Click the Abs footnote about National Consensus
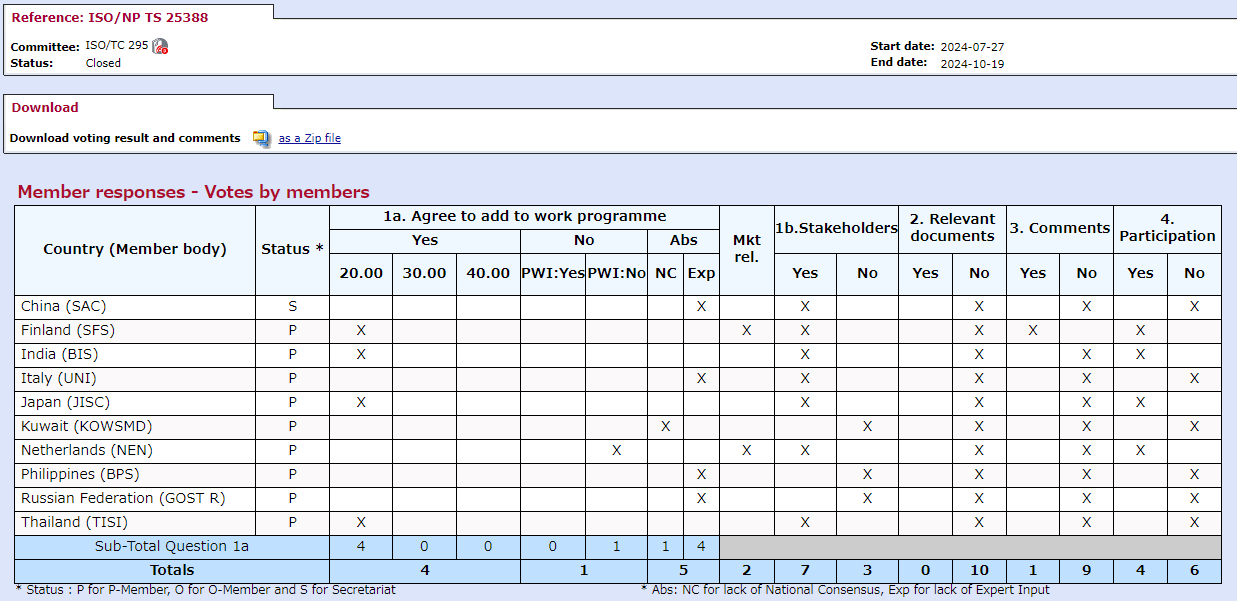Image resolution: width=1237 pixels, height=601 pixels. coord(846,590)
